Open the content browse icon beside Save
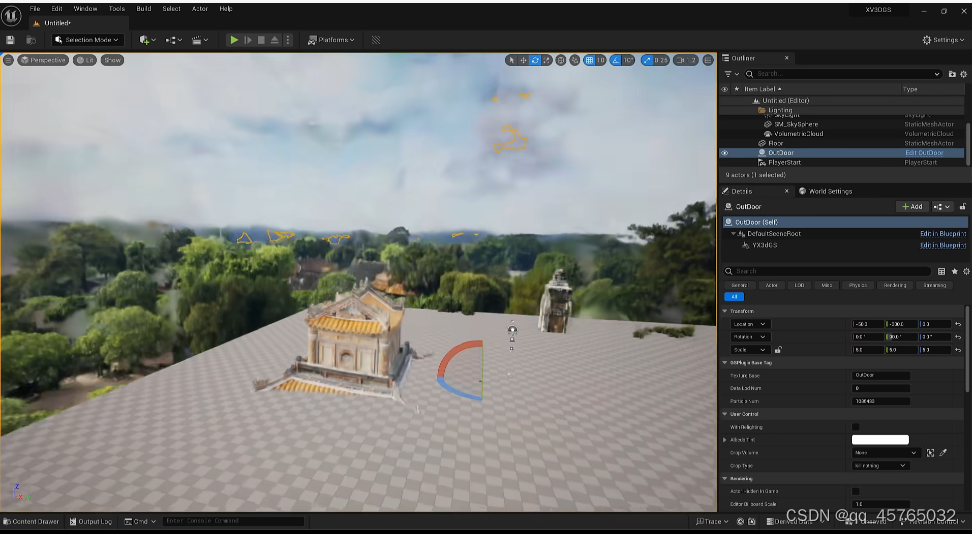Screen dimensions: 972x534 [x=31, y=40]
